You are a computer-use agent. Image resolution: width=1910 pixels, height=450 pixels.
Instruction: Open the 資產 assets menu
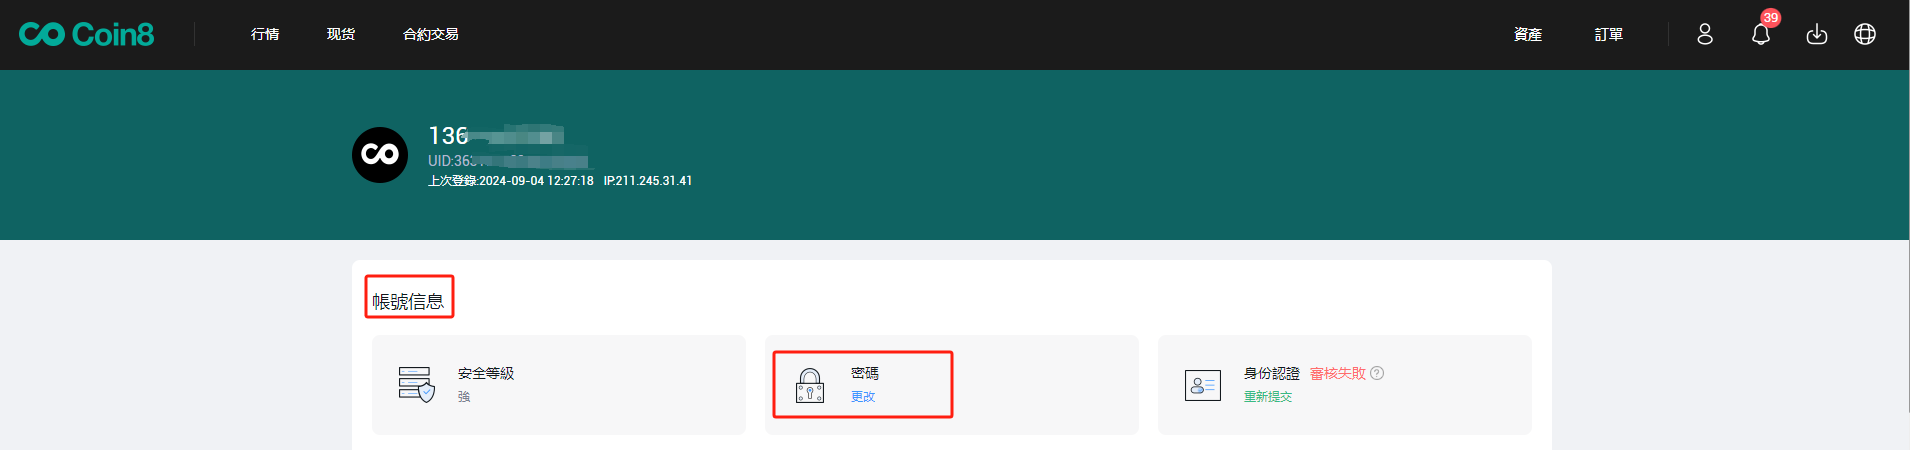pyautogui.click(x=1528, y=34)
